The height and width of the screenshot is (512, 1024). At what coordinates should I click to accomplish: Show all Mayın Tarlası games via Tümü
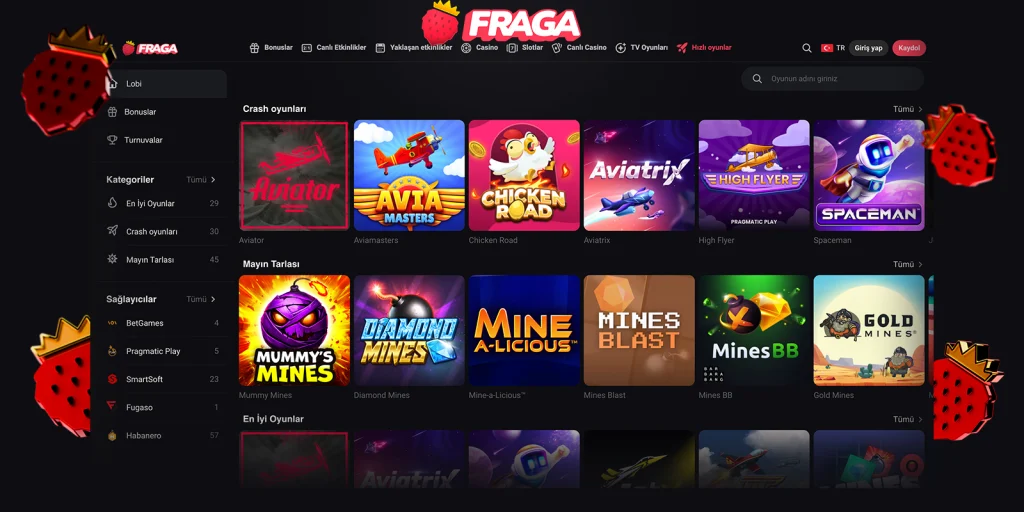pyautogui.click(x=908, y=264)
